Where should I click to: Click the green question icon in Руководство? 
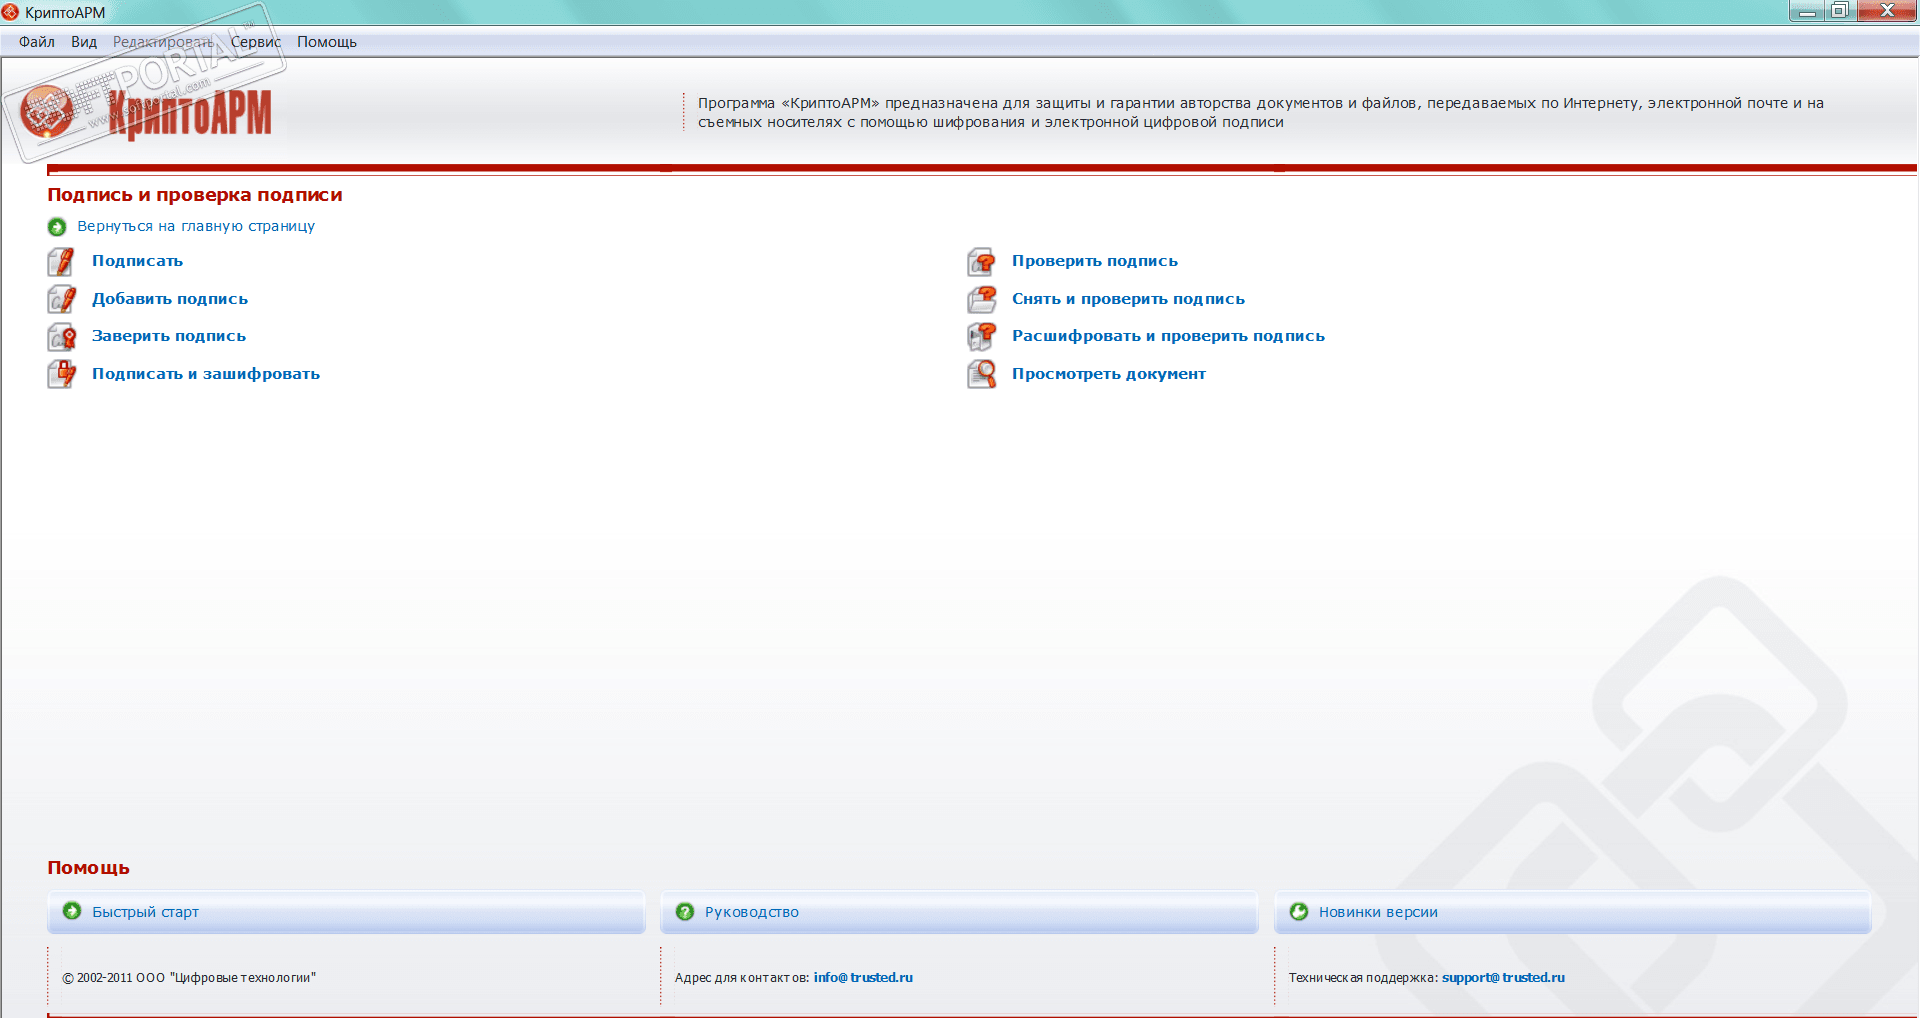(x=685, y=912)
